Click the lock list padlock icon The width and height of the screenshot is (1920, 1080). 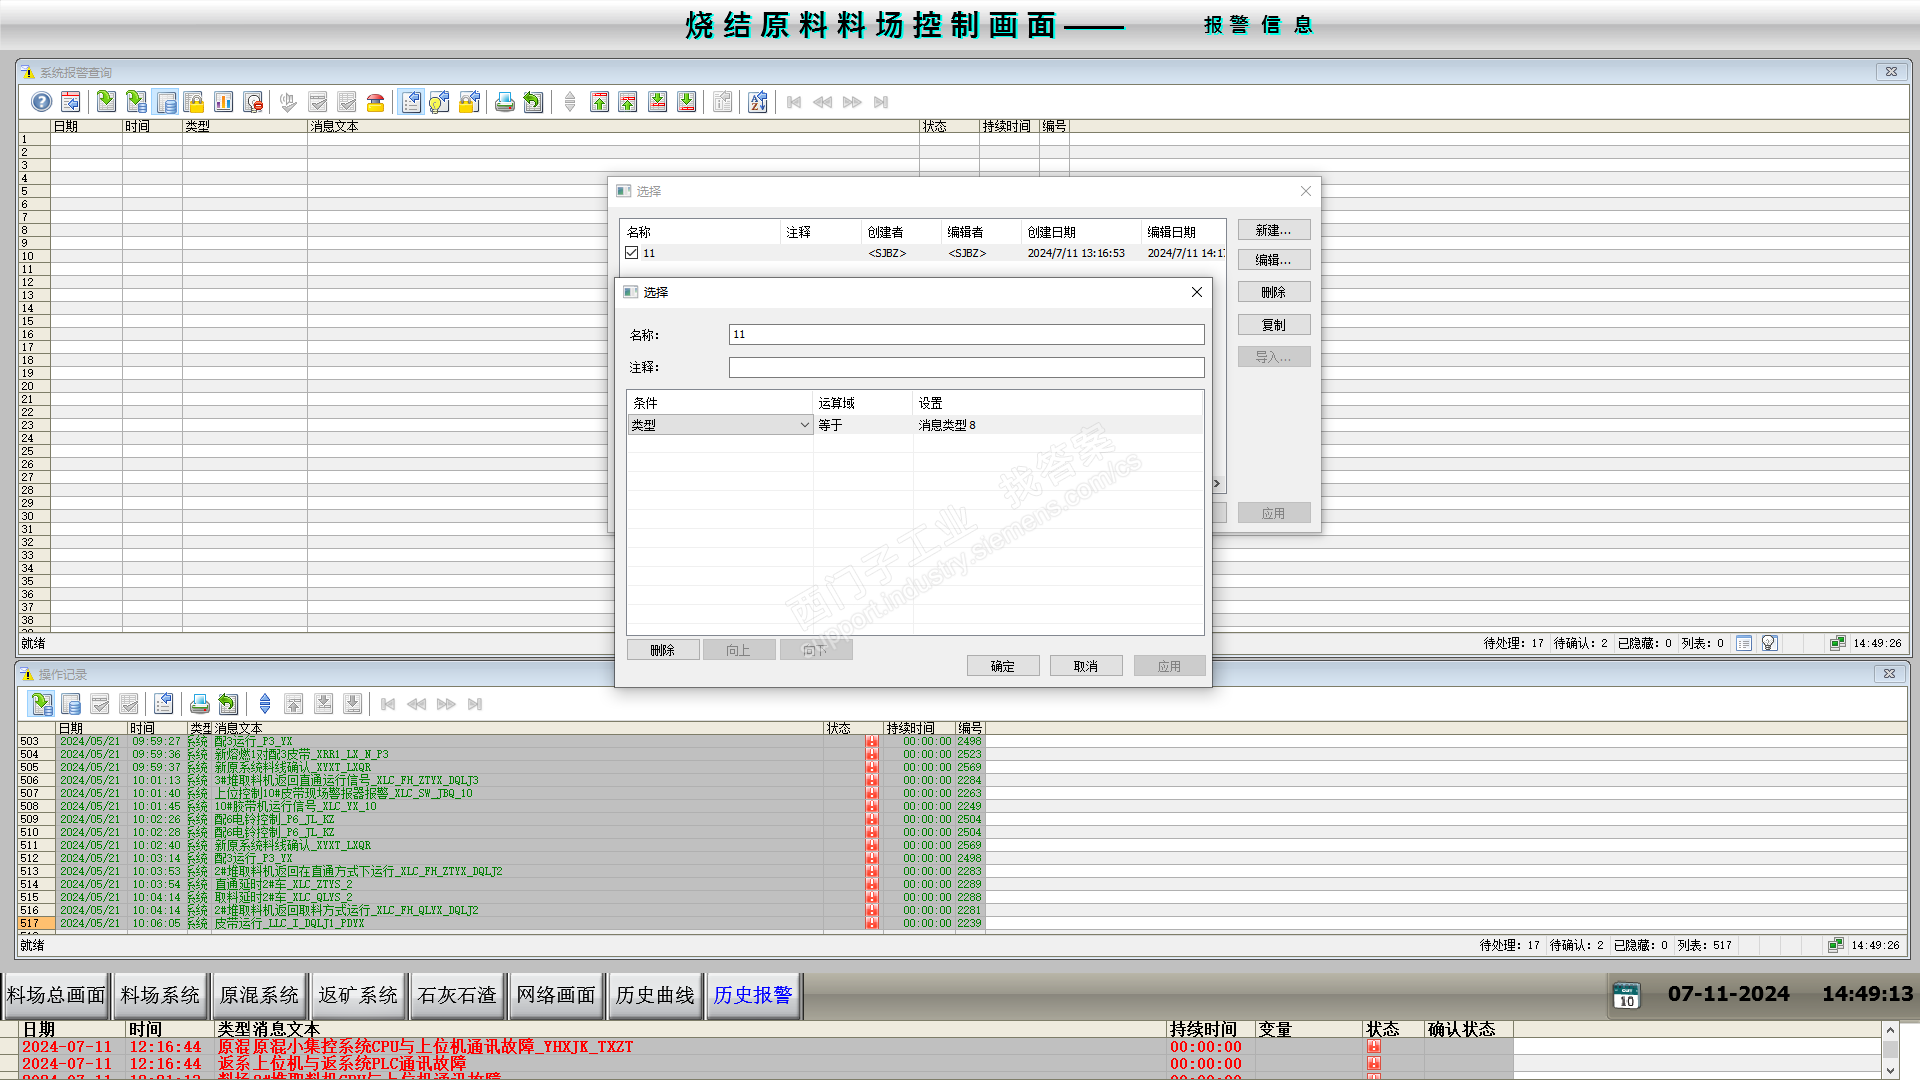click(195, 102)
